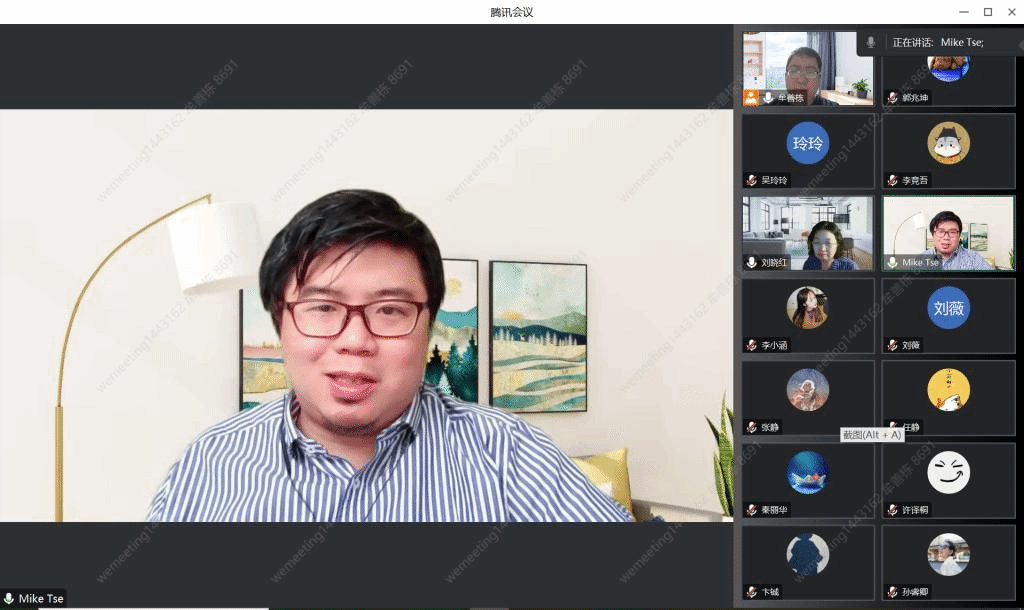Viewport: 1024px width, 610px height.
Task: Maximize the 腾讯会议 window
Action: (x=987, y=12)
